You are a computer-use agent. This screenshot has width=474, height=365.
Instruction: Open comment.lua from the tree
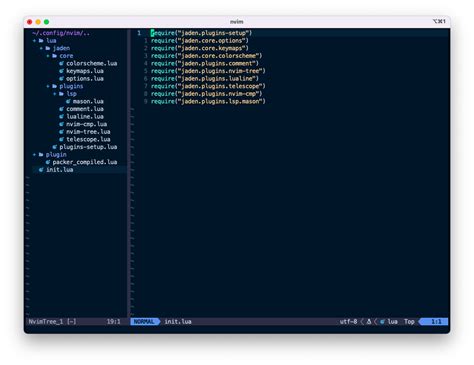pos(85,109)
